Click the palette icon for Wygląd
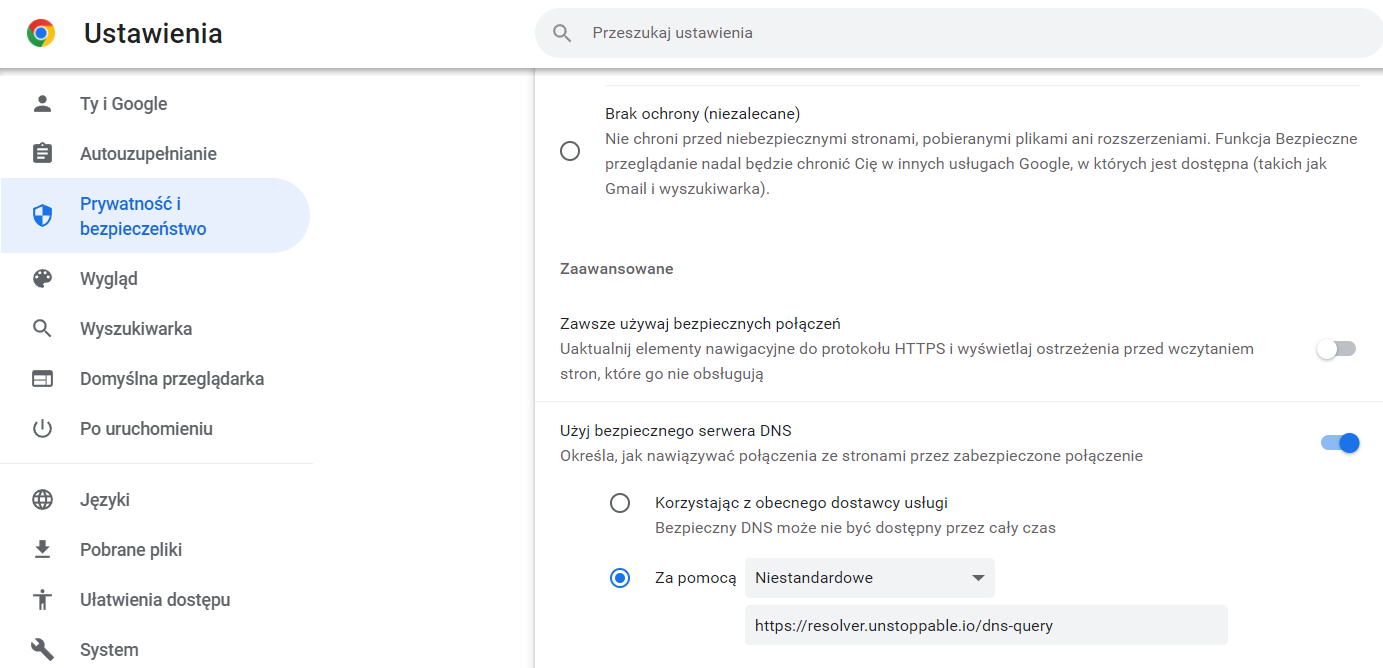The image size is (1383, 668). click(42, 279)
